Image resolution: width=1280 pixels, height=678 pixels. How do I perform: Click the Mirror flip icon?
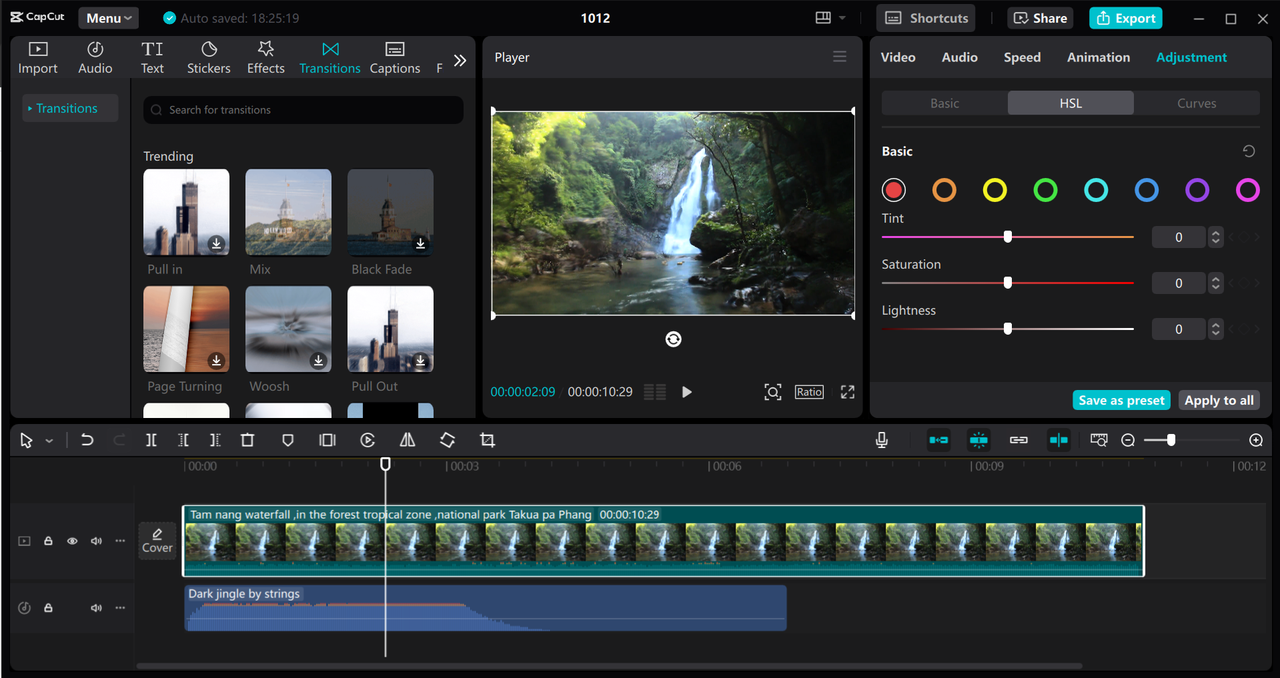click(x=407, y=440)
